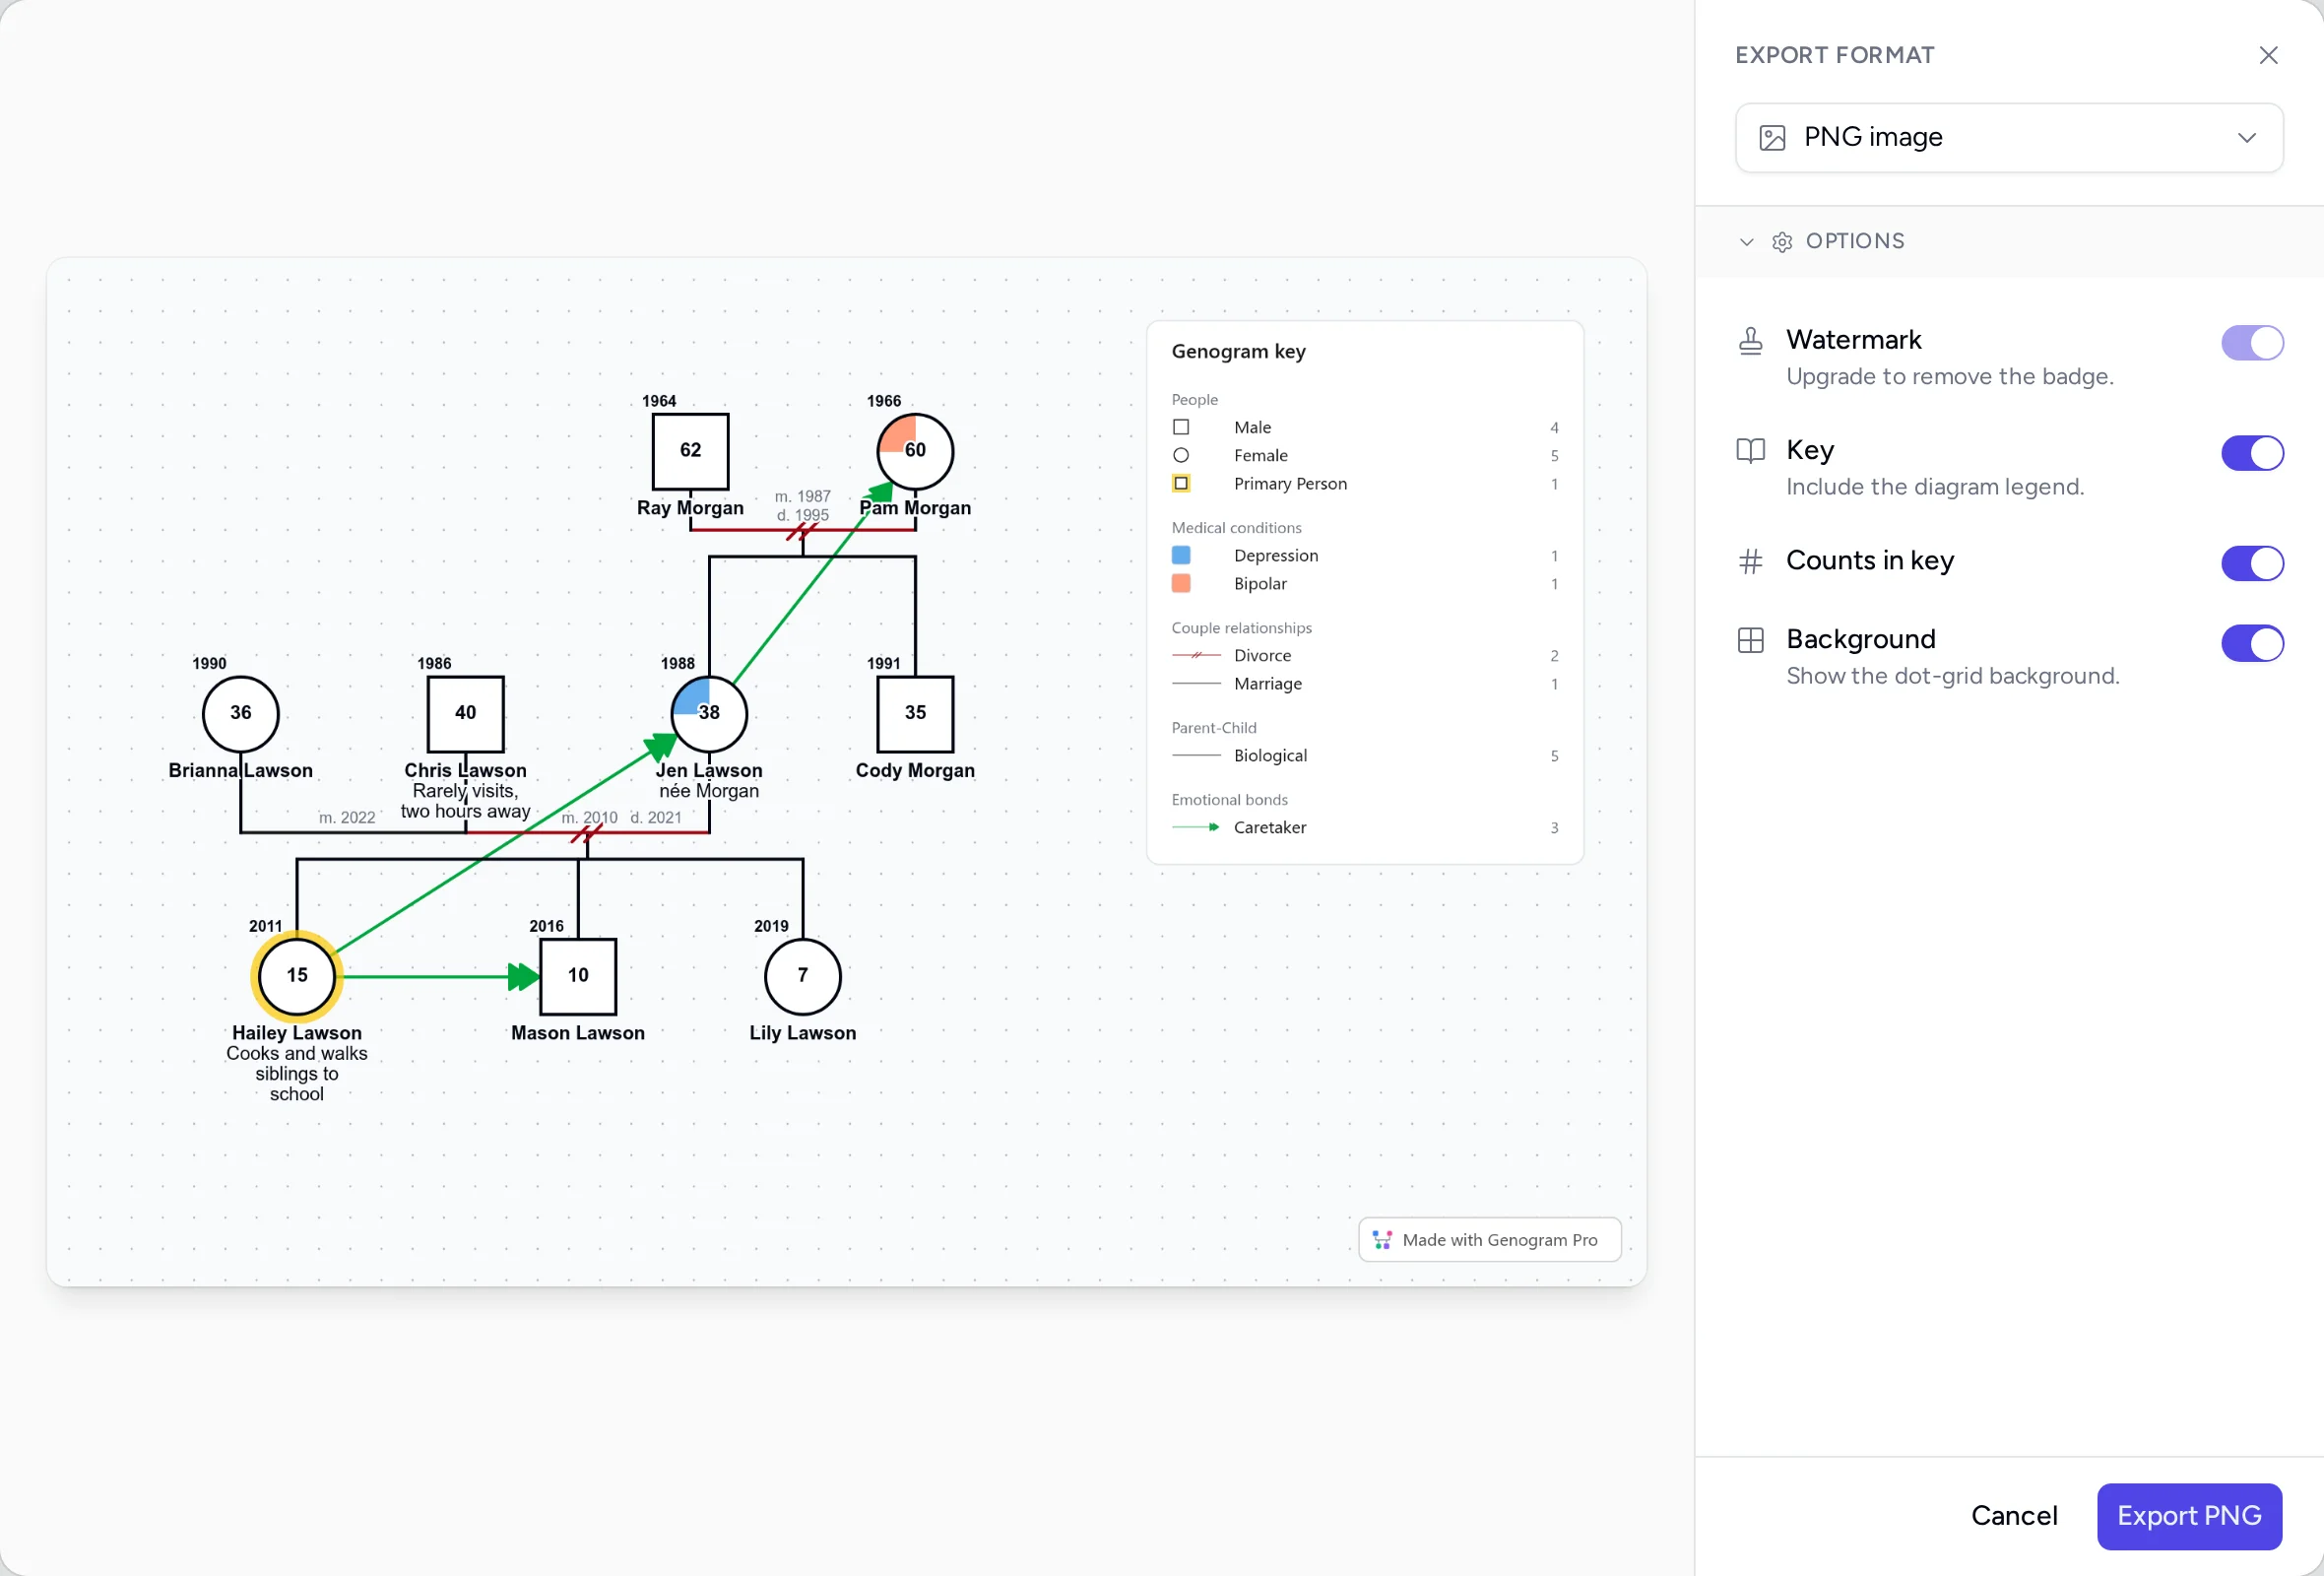
Task: Click the Made with Genogram Pro badge
Action: click(1489, 1239)
